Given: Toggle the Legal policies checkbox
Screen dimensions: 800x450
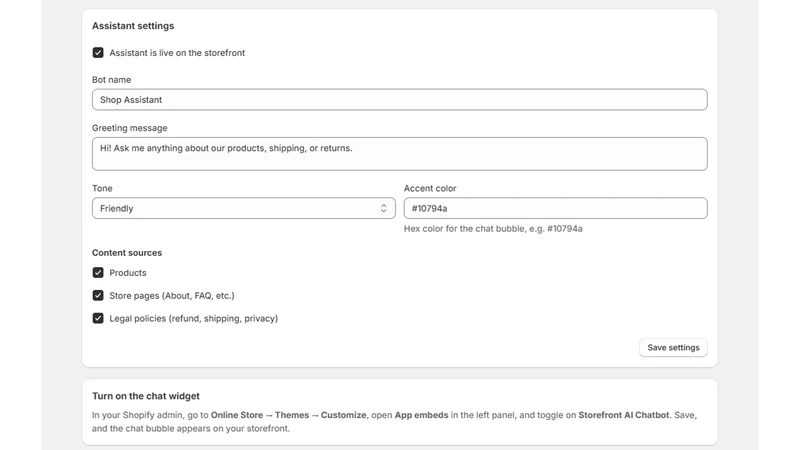Looking at the screenshot, I should [98, 318].
